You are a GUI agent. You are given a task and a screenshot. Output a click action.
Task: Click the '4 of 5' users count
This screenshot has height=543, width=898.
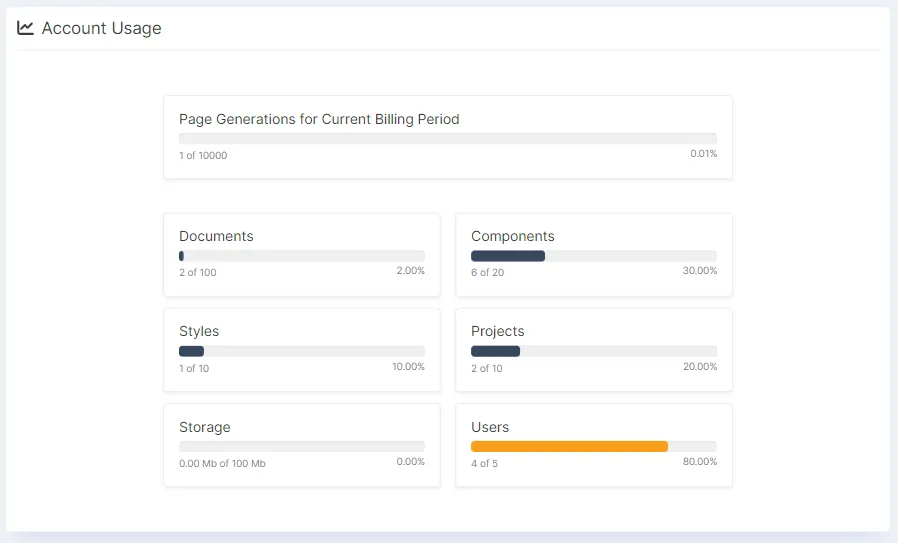485,463
